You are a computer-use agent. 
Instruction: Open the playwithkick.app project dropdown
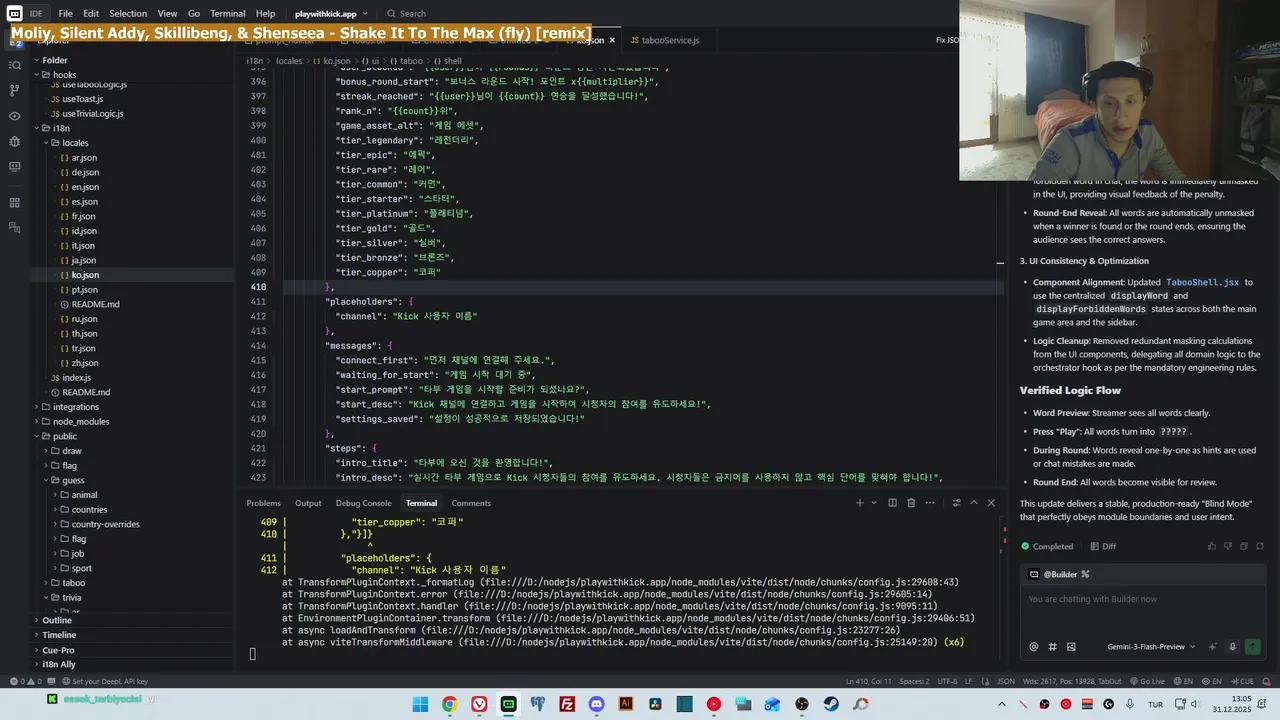[x=331, y=14]
